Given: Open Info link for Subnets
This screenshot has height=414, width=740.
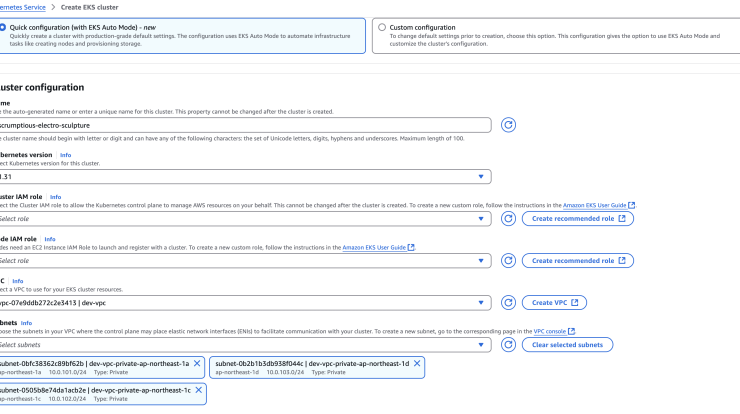Looking at the screenshot, I should click(x=26, y=323).
